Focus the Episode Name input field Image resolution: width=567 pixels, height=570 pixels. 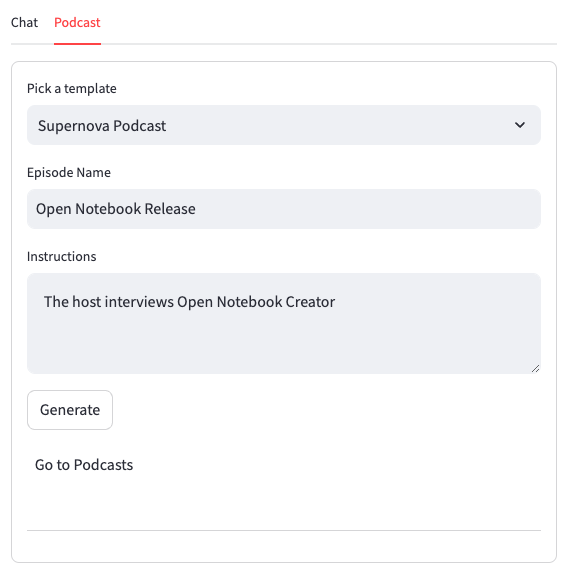tap(284, 209)
